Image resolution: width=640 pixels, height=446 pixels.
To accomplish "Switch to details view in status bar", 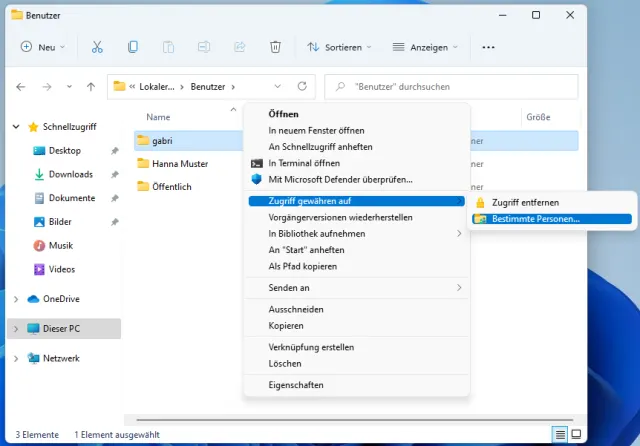I will pos(561,435).
